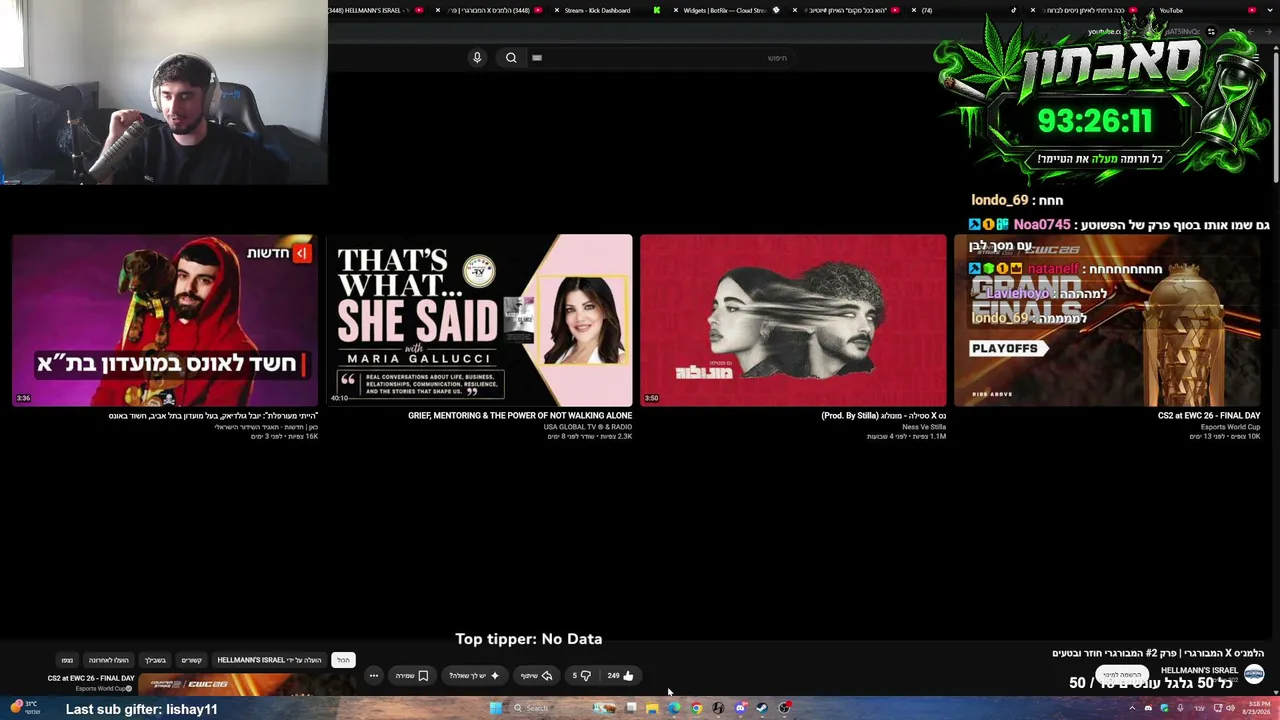The height and width of the screenshot is (720, 1280).
Task: Open Microsoft Edge from the taskbar
Action: [x=674, y=708]
